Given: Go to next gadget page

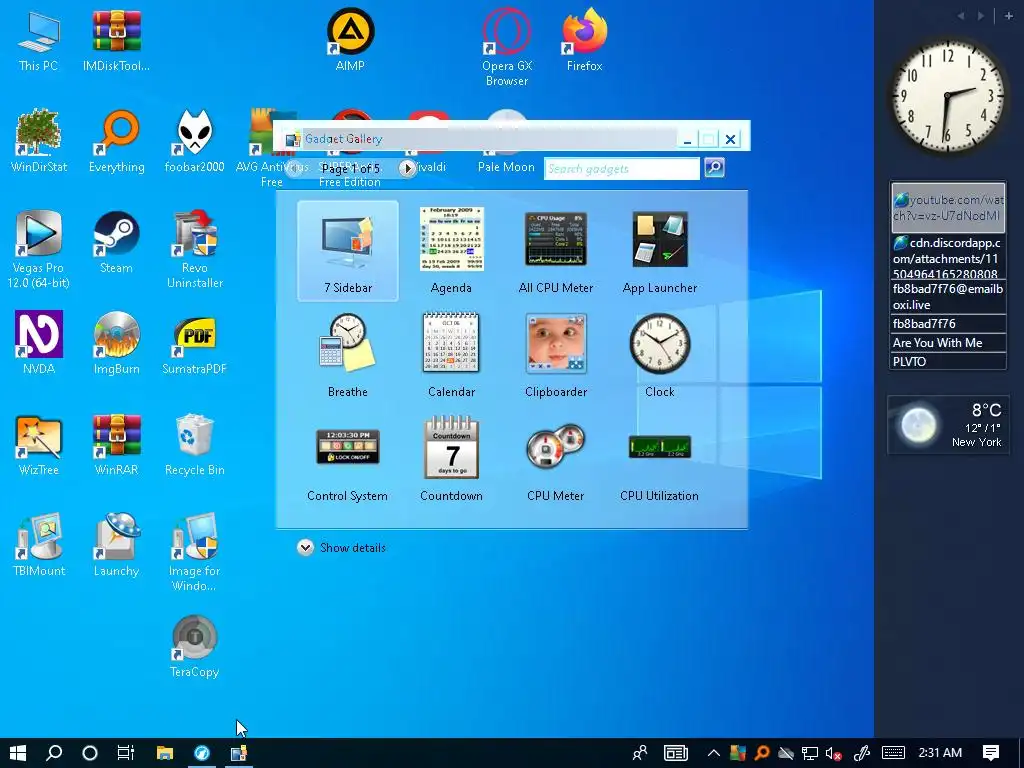Looking at the screenshot, I should click(x=407, y=168).
